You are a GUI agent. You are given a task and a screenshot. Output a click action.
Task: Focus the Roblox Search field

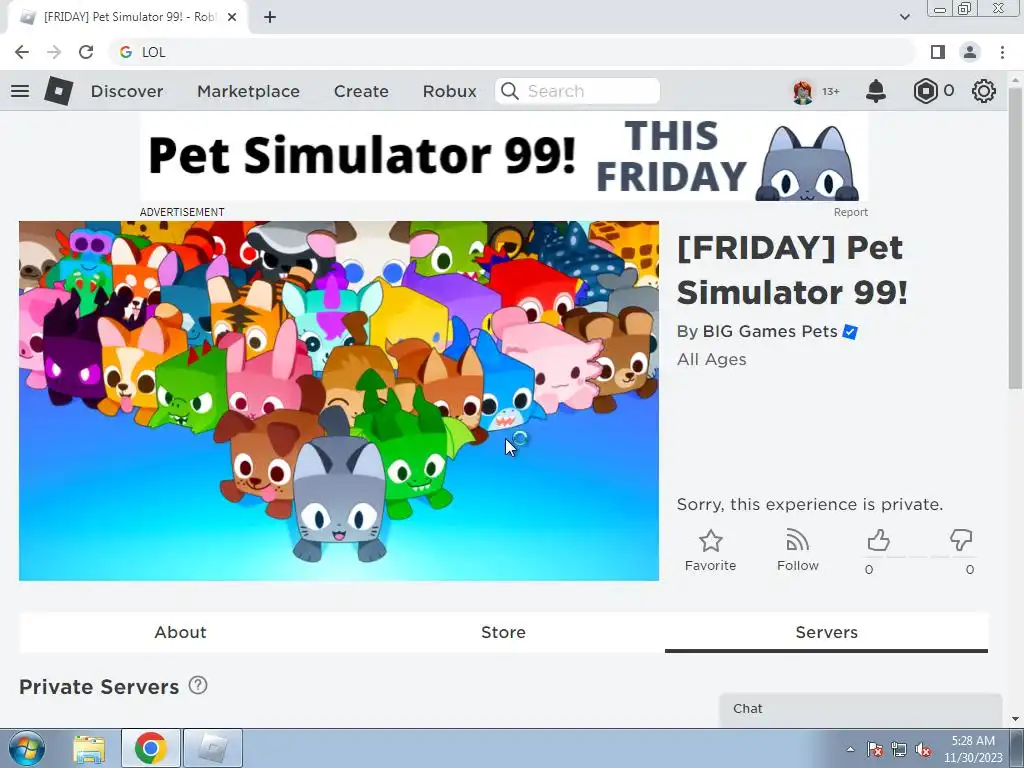tap(577, 91)
